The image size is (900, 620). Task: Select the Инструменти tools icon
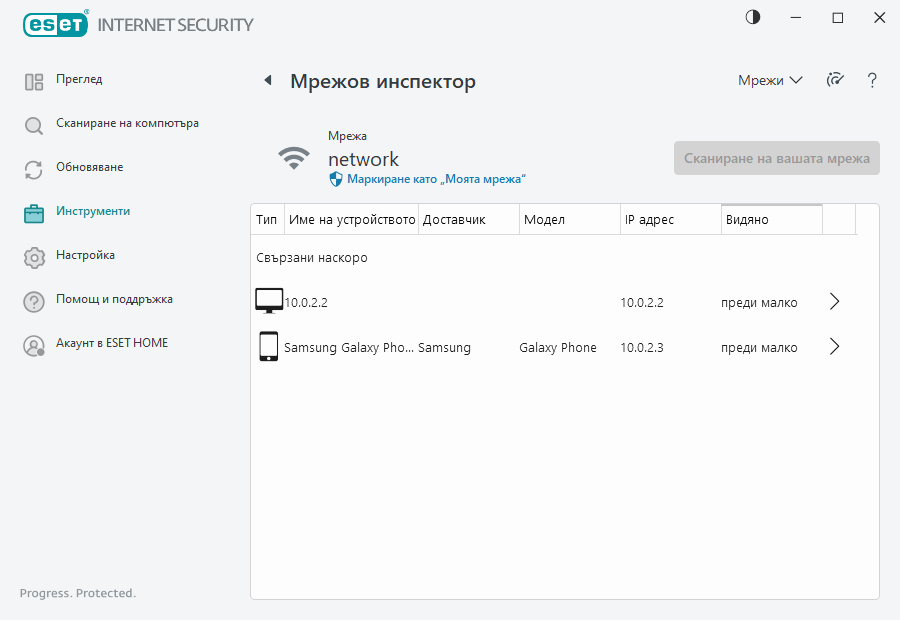pos(33,211)
